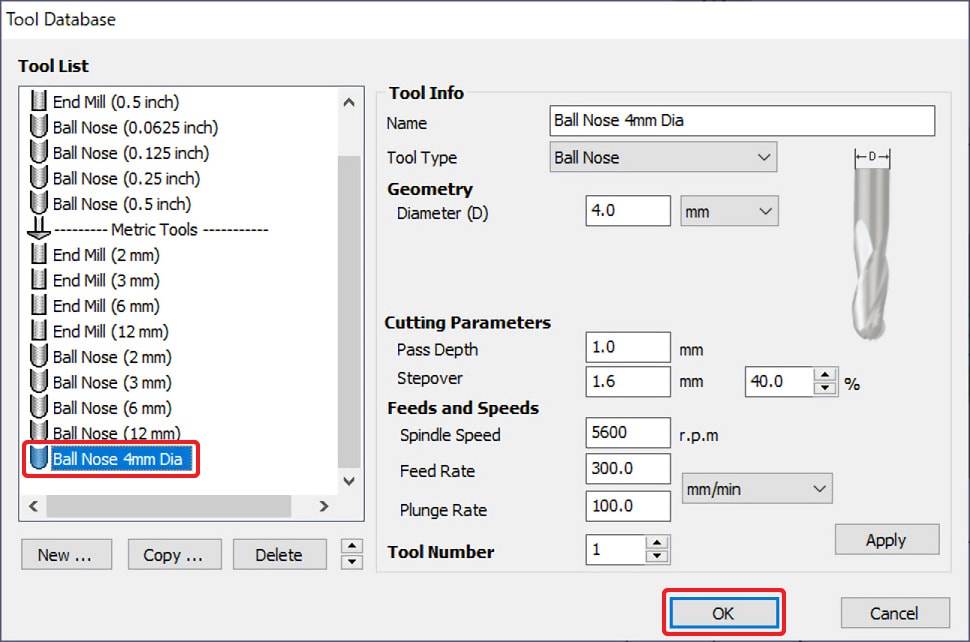Select End Mill (6 mm) list entry
The width and height of the screenshot is (970, 642).
click(x=105, y=306)
